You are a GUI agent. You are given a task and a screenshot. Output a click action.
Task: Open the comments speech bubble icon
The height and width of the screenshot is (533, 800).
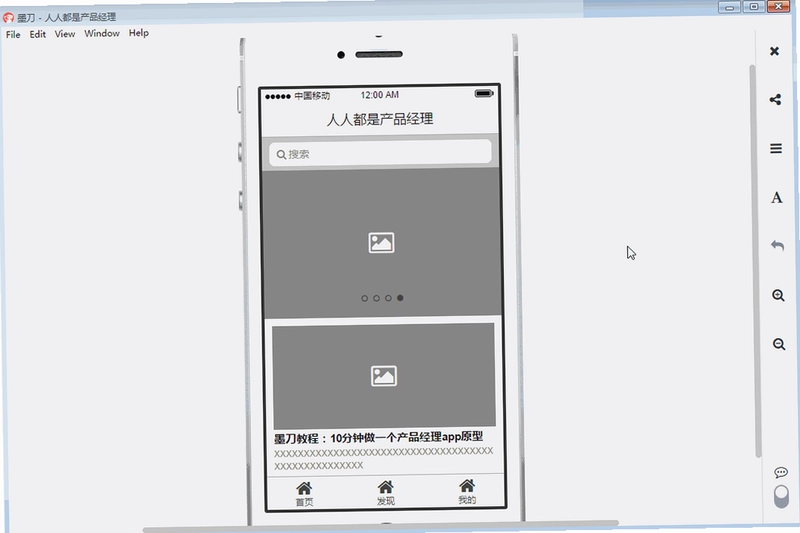(781, 473)
